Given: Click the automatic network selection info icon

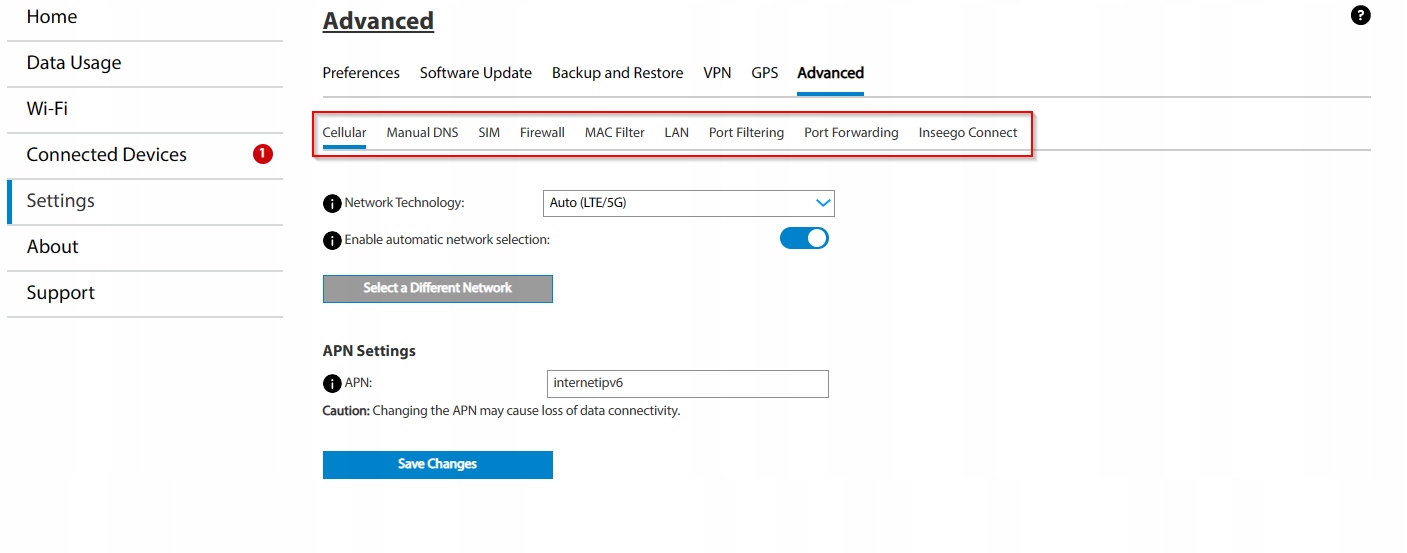Looking at the screenshot, I should 332,240.
